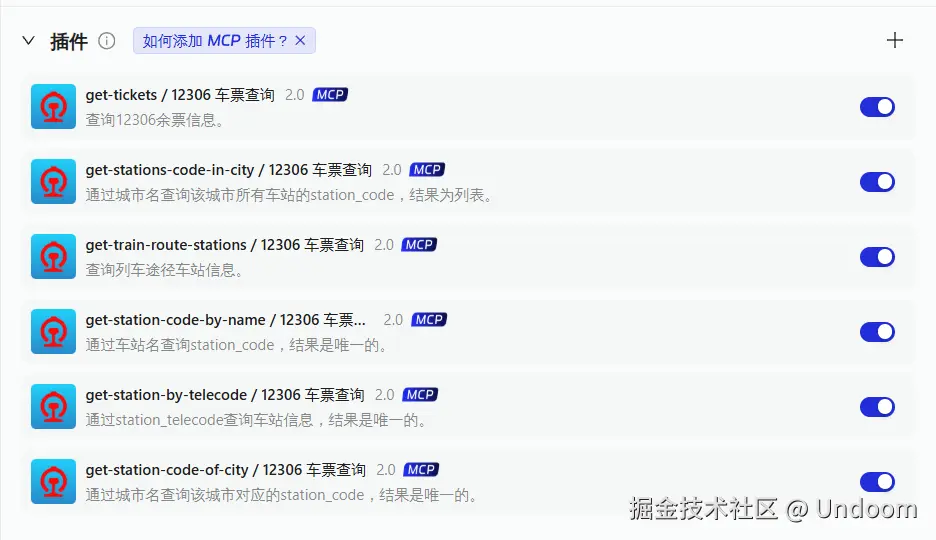
Task: Click MCP badge on get-station-code-of-city row
Action: [x=421, y=470]
